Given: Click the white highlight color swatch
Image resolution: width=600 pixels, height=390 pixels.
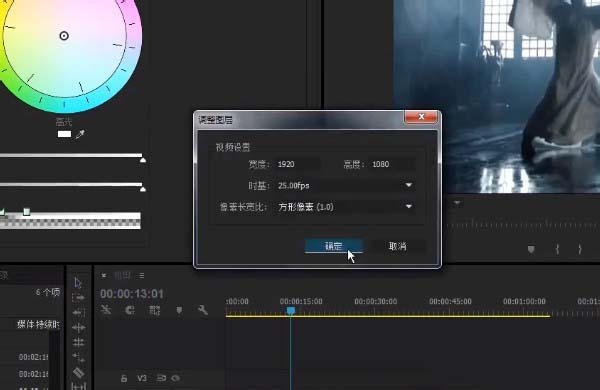Looking at the screenshot, I should (64, 134).
